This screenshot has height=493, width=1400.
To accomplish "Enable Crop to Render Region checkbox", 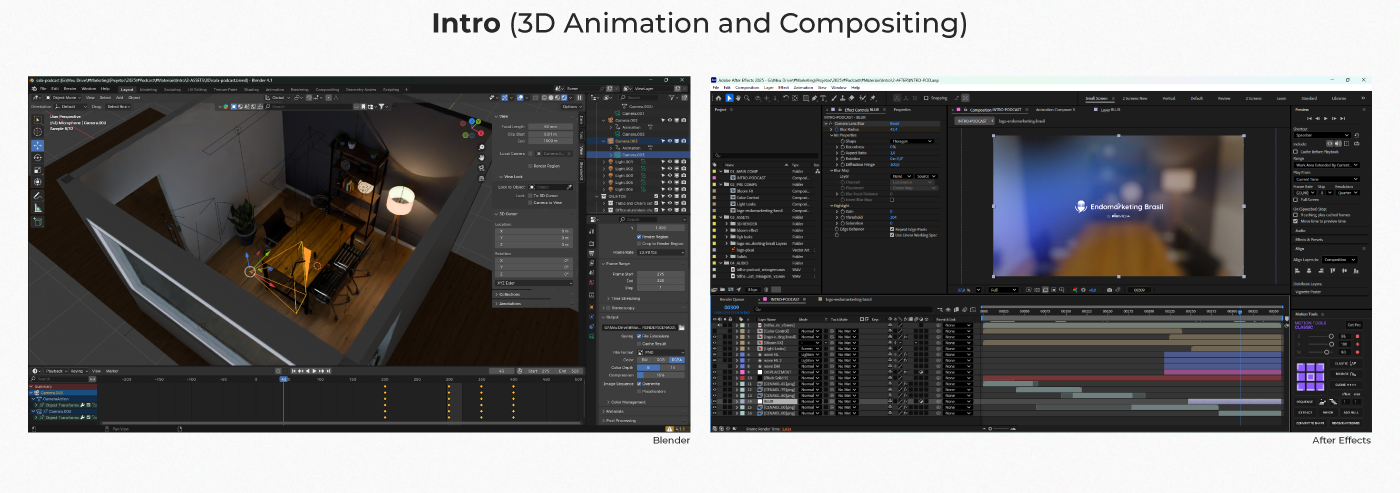I will pyautogui.click(x=639, y=244).
